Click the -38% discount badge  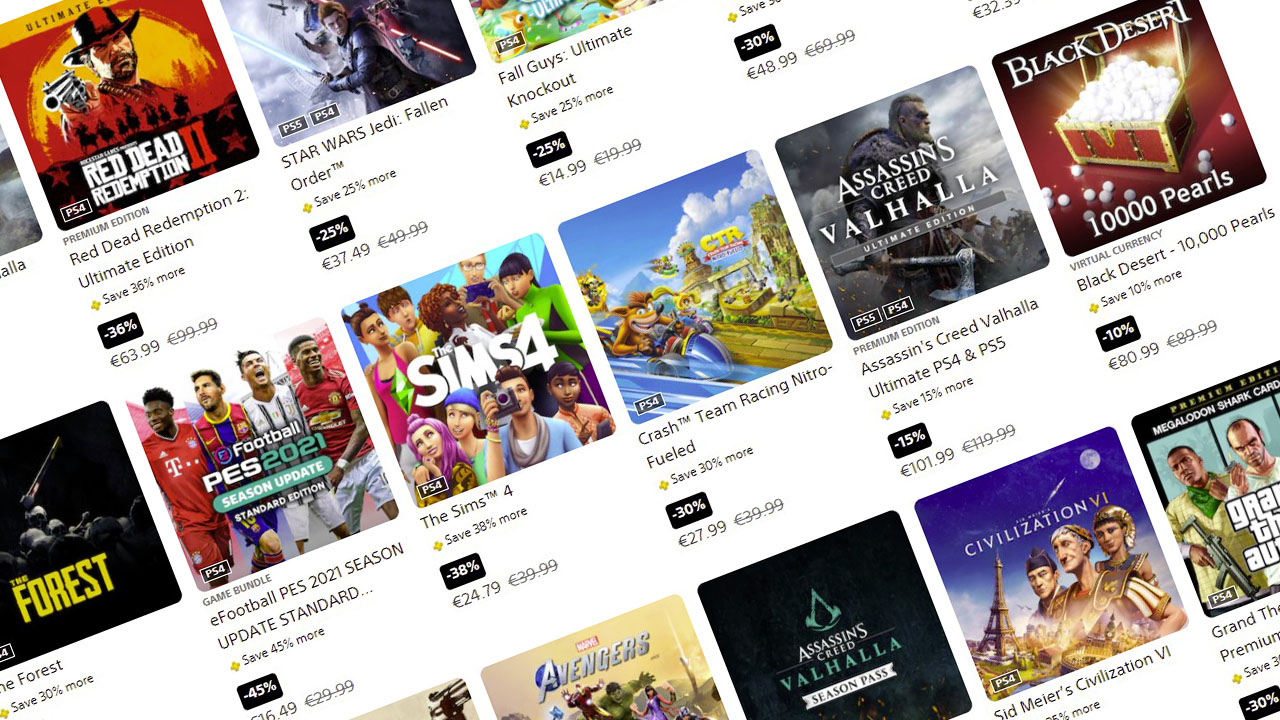462,572
